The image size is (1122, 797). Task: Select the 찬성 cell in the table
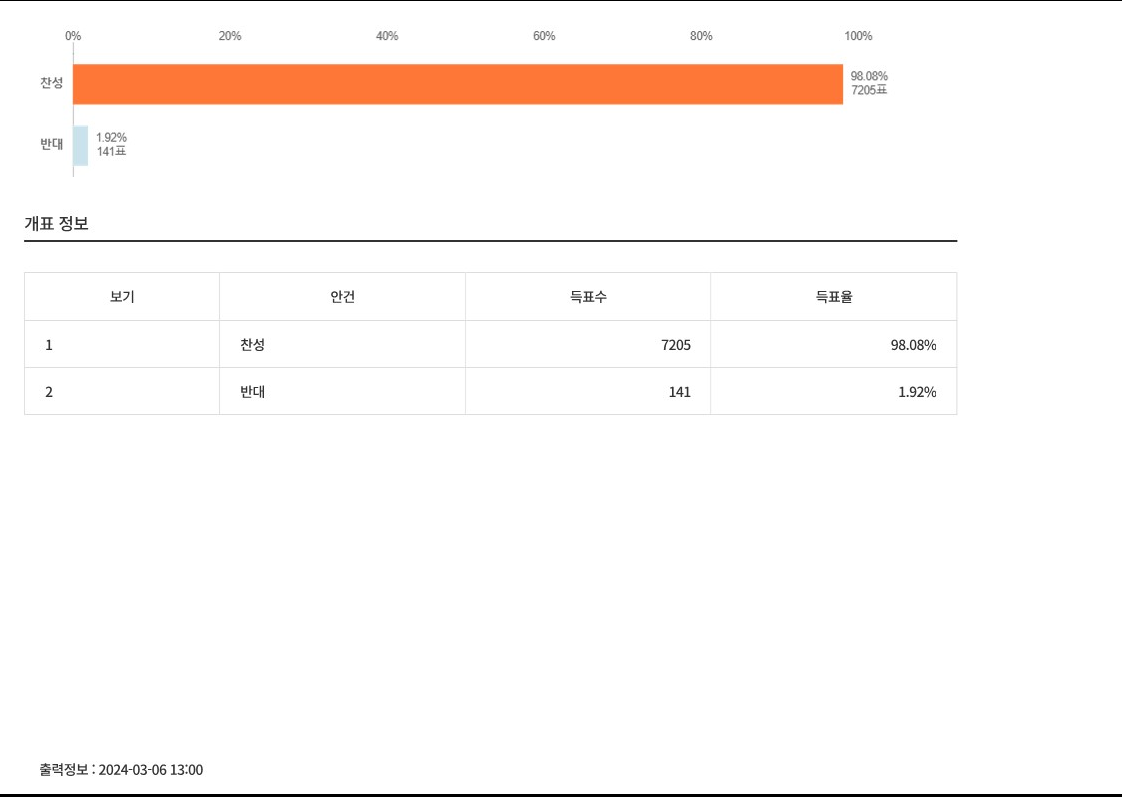point(252,345)
